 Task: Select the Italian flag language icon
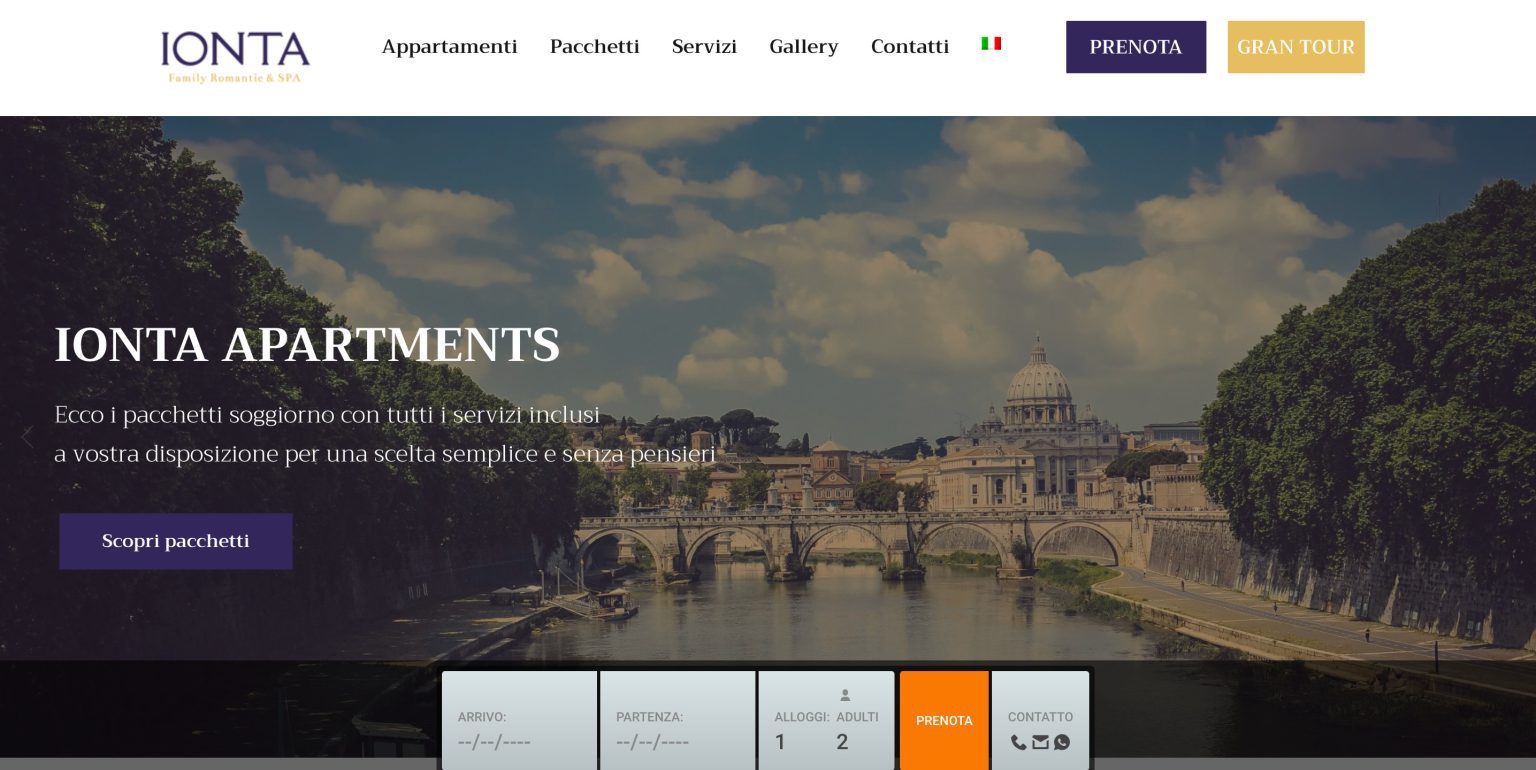tap(991, 43)
